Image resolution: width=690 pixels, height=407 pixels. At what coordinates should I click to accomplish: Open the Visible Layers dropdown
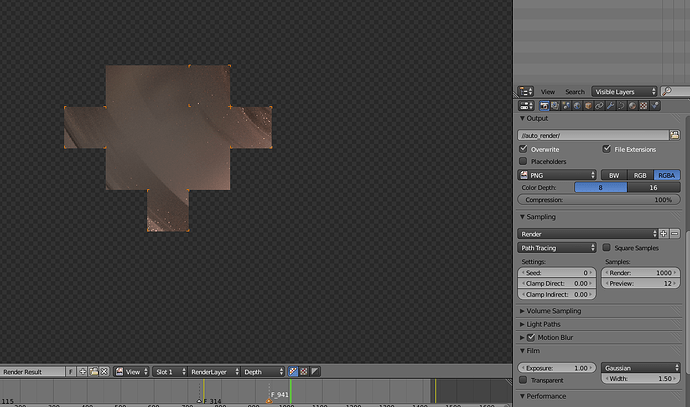click(x=624, y=92)
